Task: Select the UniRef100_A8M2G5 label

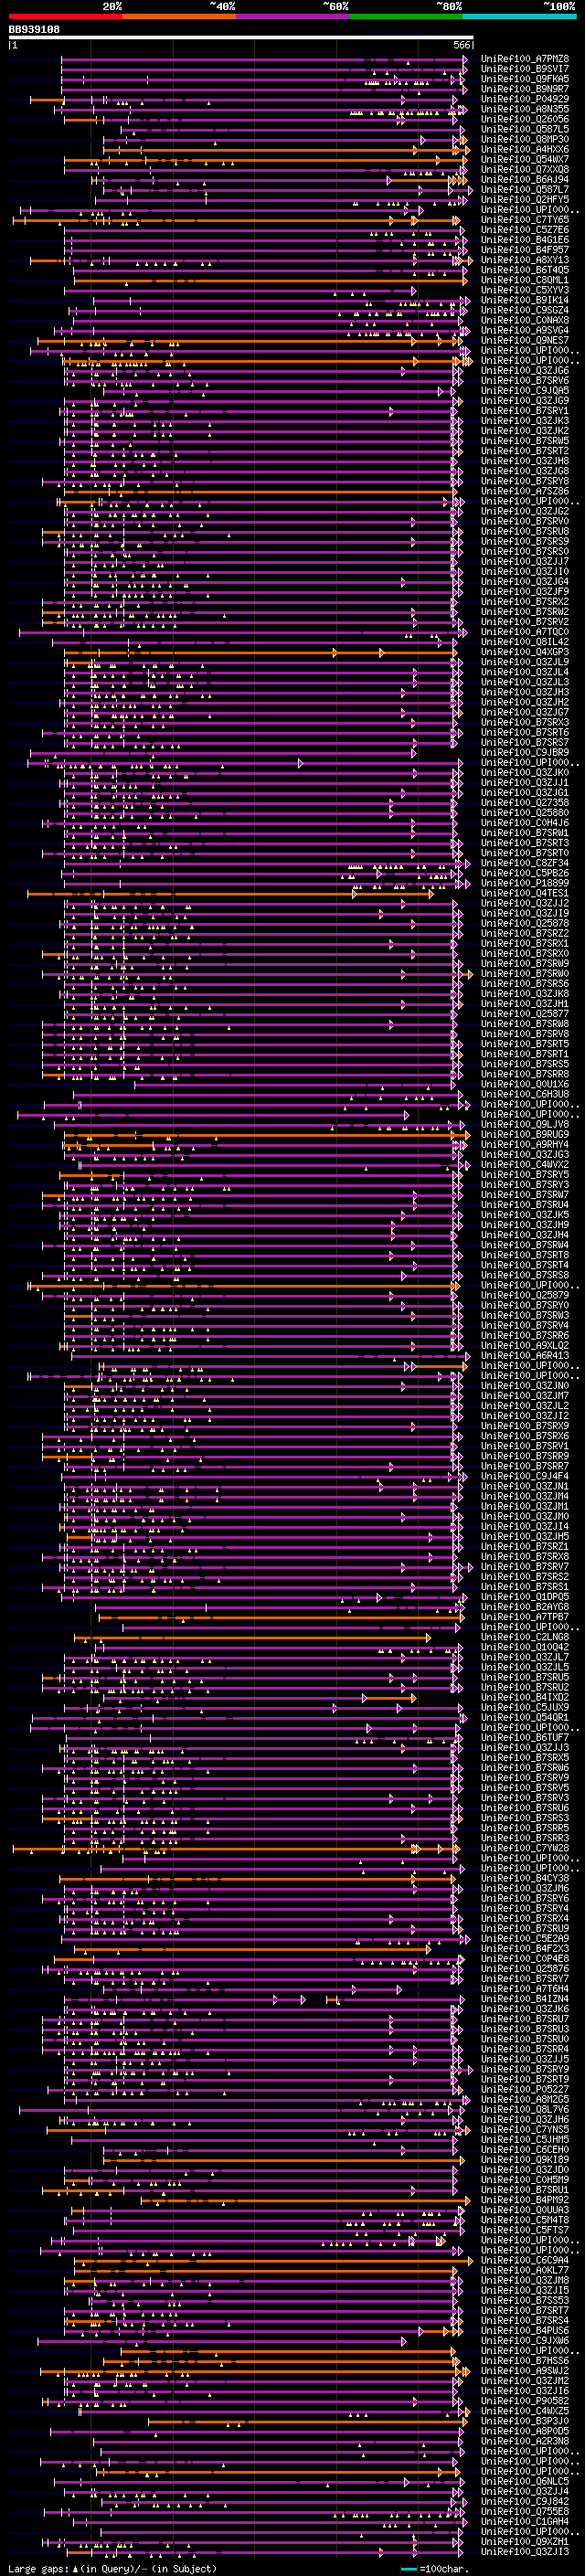Action: [525, 2099]
